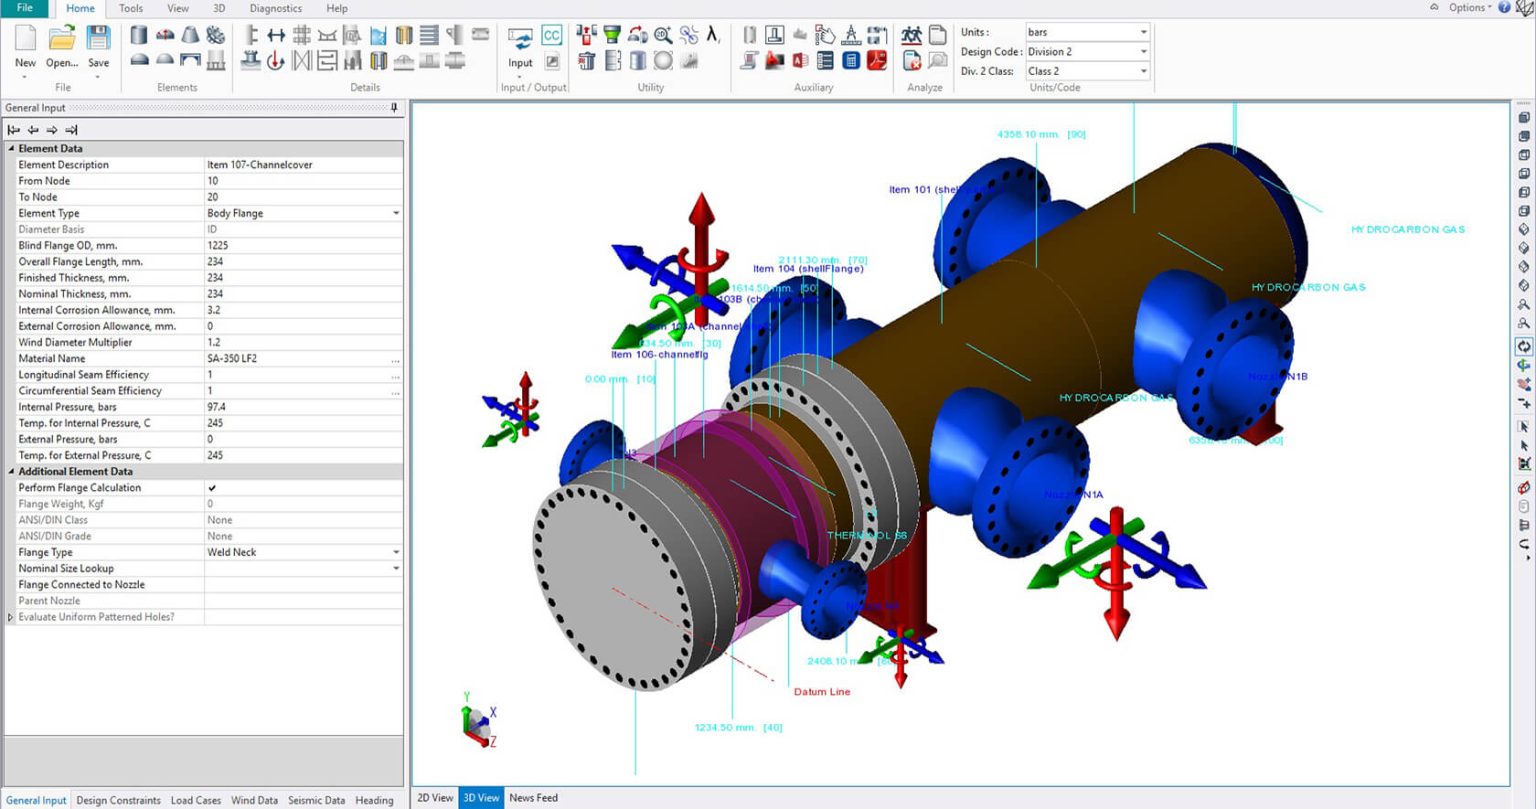Uncheck Perform Flange Calculation
This screenshot has width=1536, height=809.
point(210,487)
